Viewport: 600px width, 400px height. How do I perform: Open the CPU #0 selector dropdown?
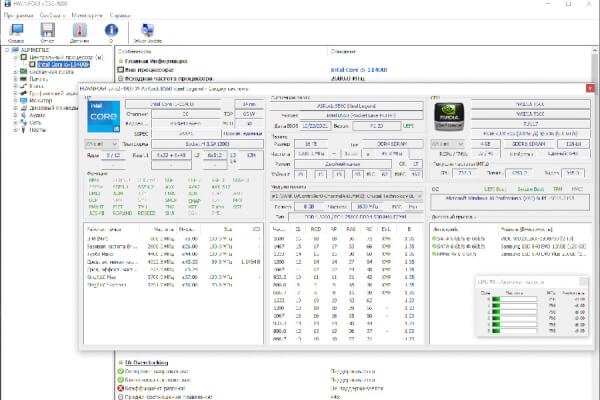[101, 144]
